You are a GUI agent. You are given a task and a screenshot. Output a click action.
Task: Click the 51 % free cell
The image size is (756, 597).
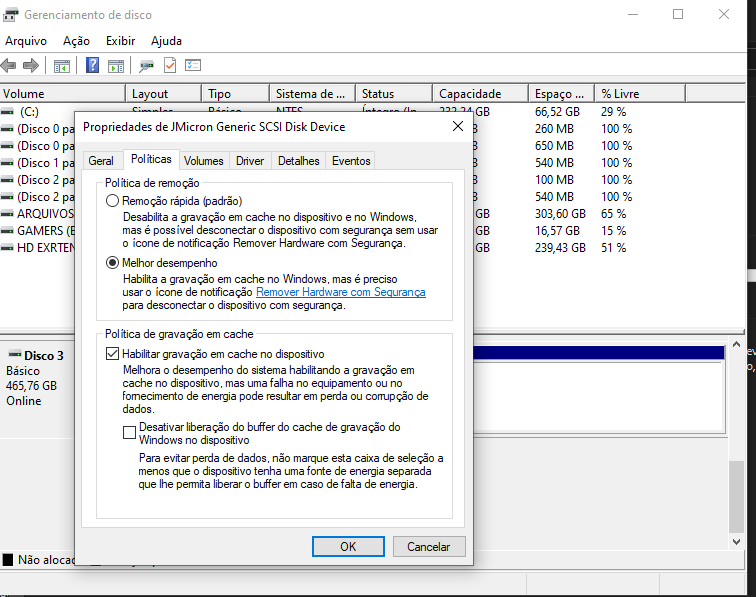613,248
